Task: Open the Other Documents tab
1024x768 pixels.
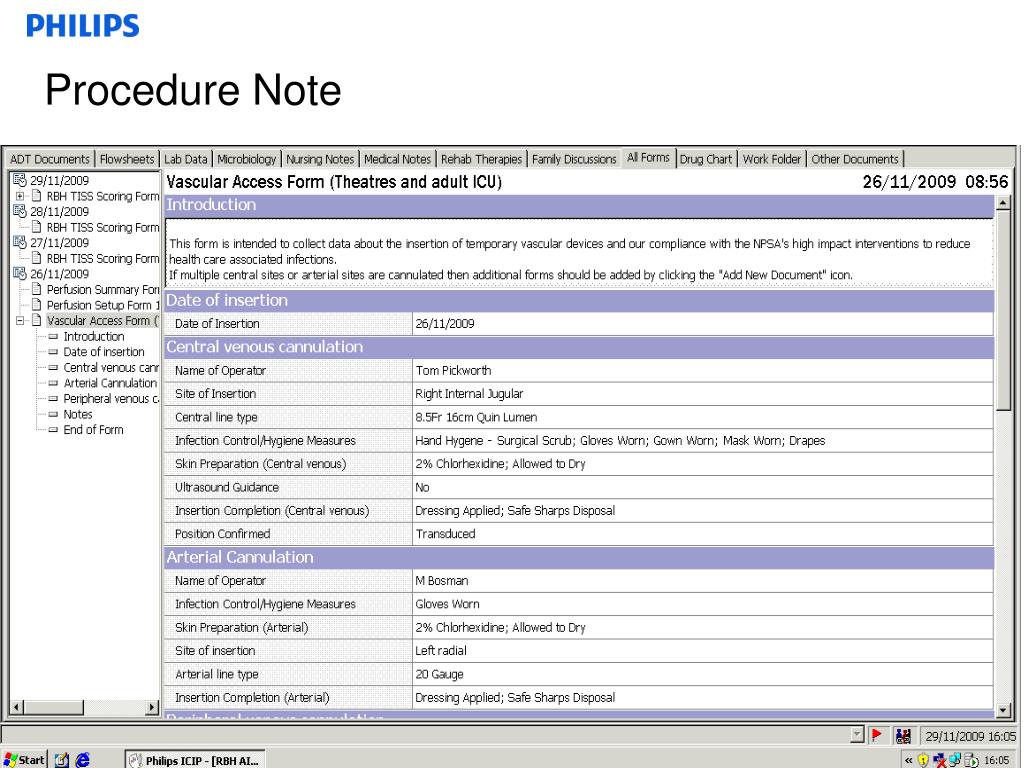Action: coord(855,159)
